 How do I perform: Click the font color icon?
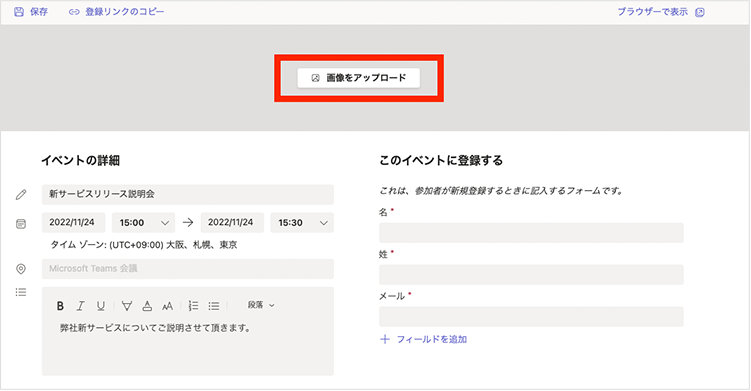(x=147, y=306)
